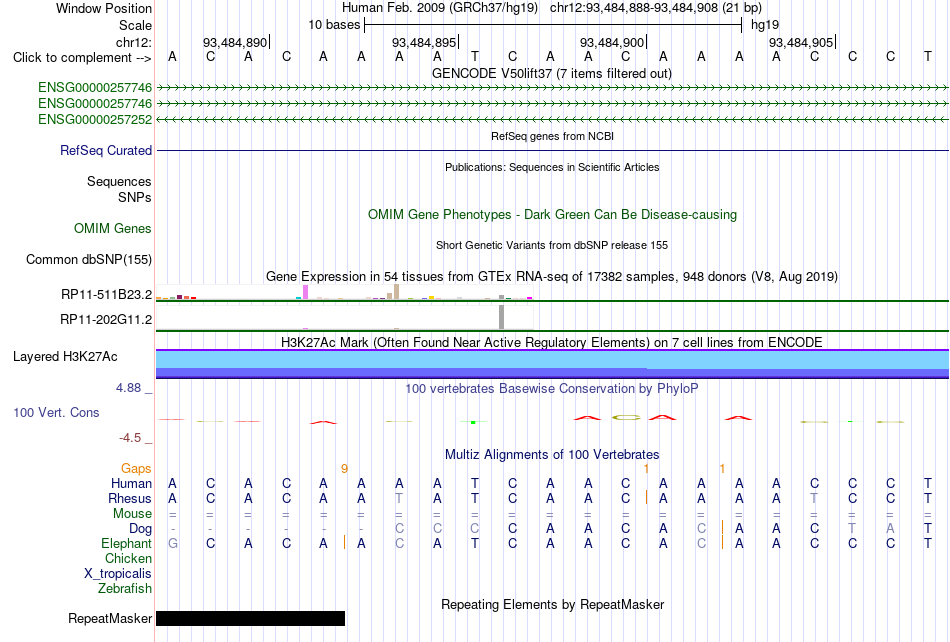Click the RepeatMasker track label
950x642 pixels.
point(110,618)
